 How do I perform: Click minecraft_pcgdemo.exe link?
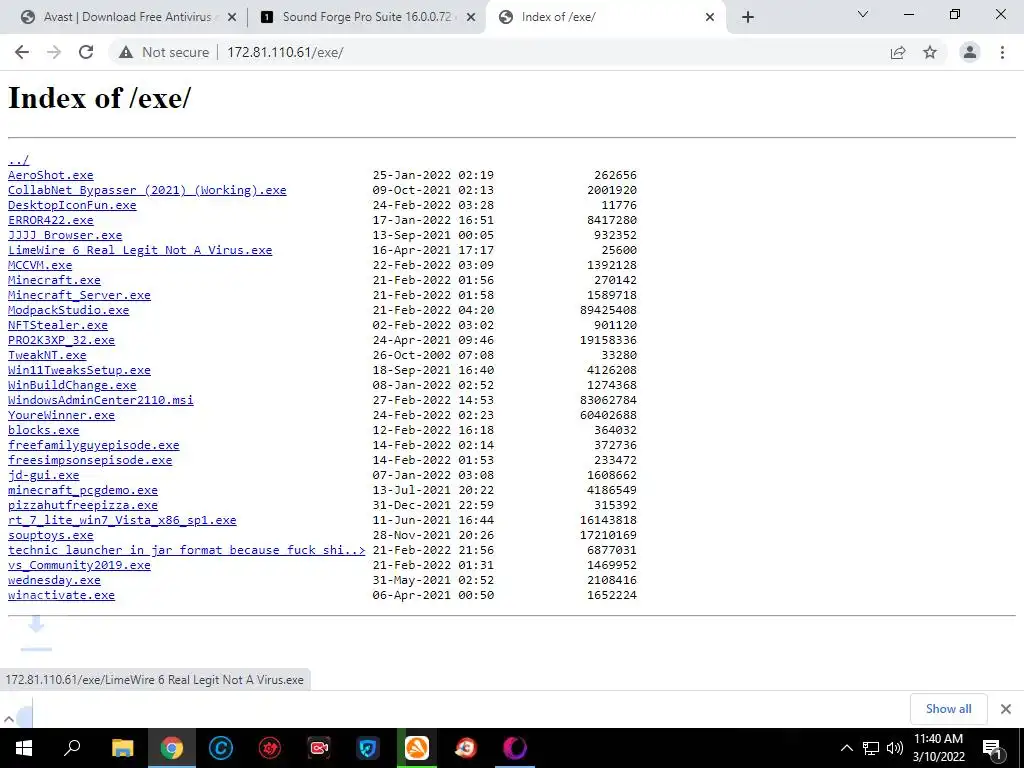83,490
